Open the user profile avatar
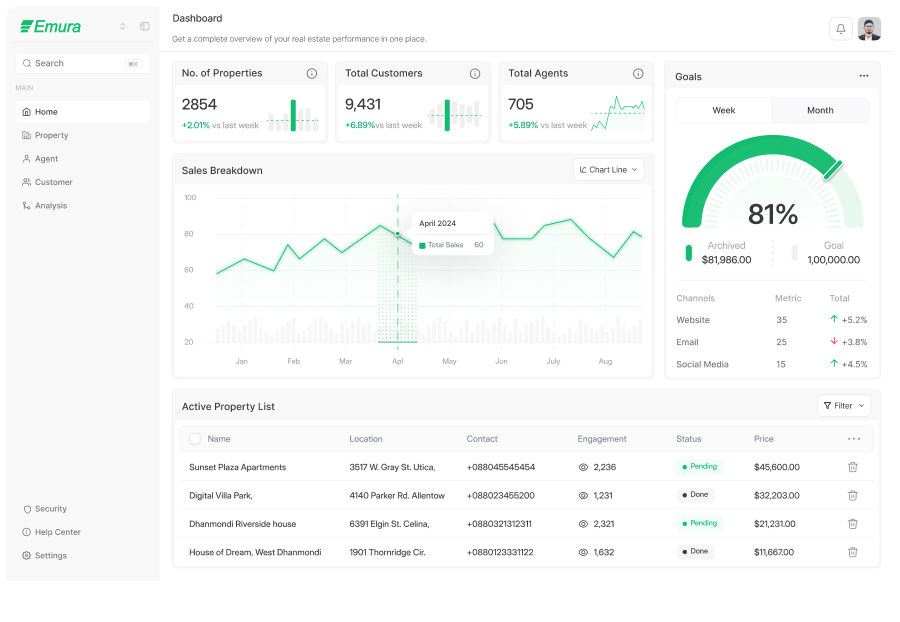The image size is (900, 622). tap(869, 29)
